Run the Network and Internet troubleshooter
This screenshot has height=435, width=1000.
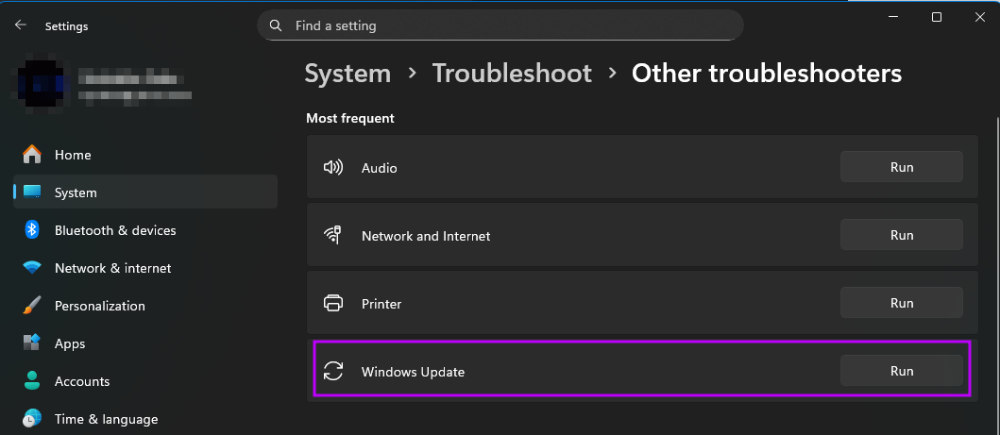tap(901, 235)
